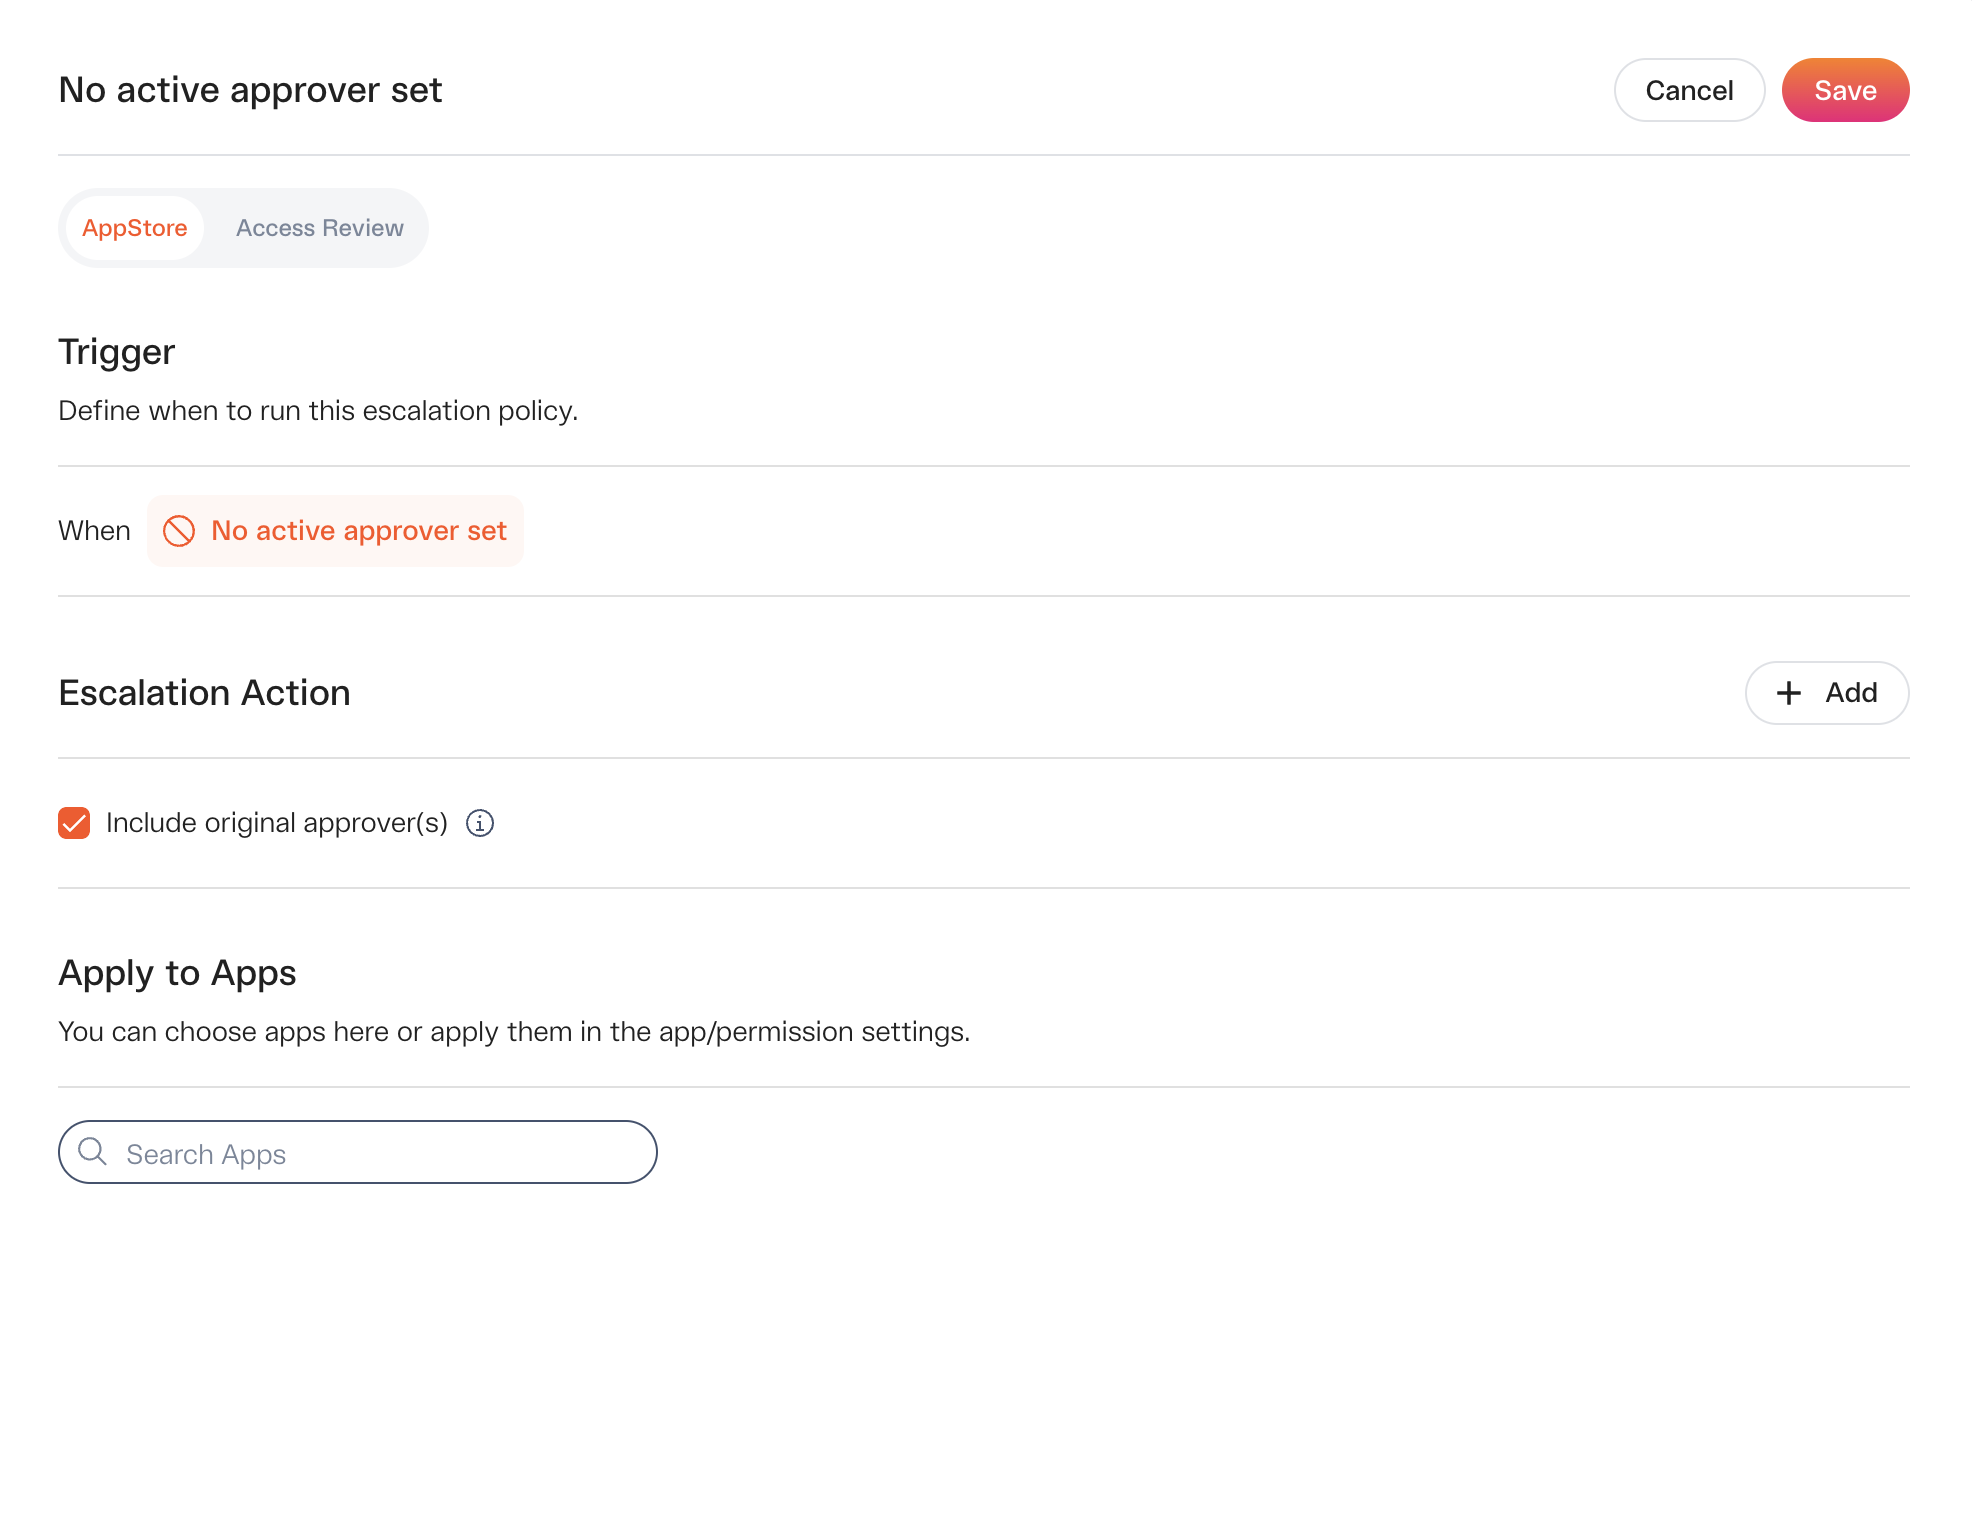Viewport: 1972px width, 1524px height.
Task: Select the AppStore tab
Action: (x=135, y=228)
